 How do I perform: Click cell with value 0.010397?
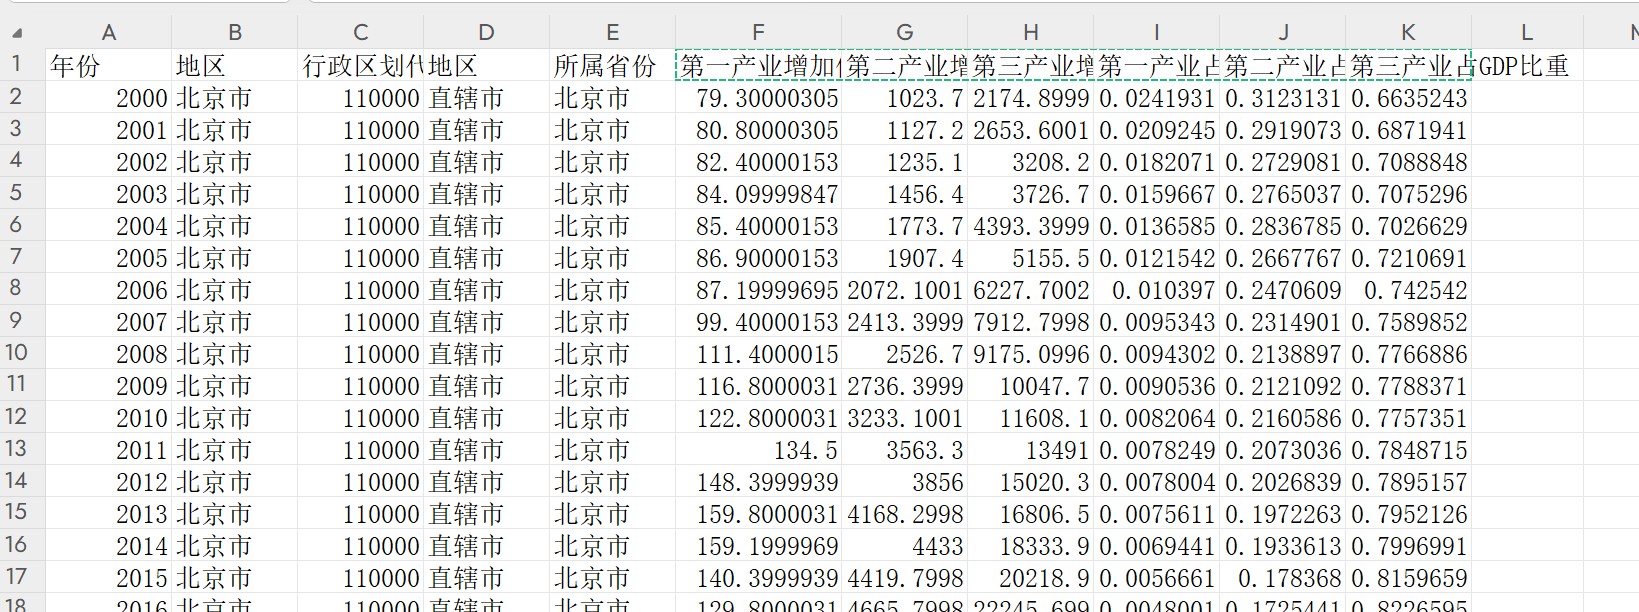1157,290
